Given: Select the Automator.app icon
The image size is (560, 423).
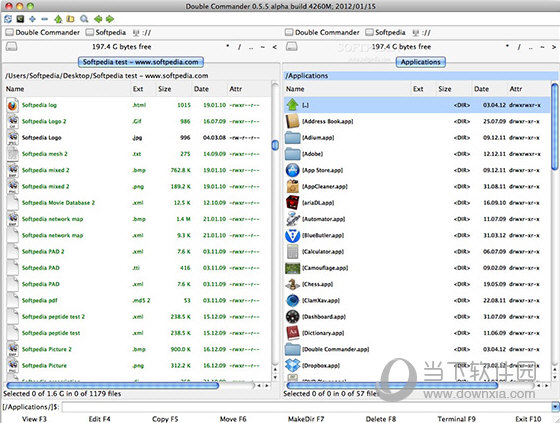Looking at the screenshot, I should pyautogui.click(x=292, y=219).
